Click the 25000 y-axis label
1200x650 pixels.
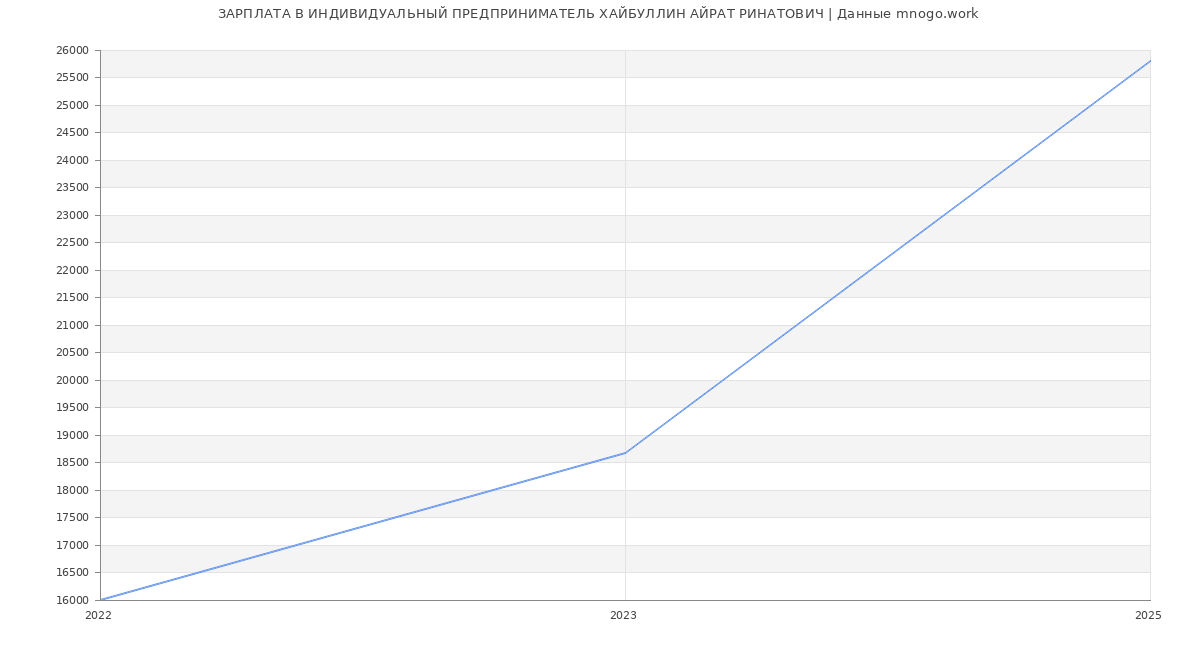coord(72,106)
